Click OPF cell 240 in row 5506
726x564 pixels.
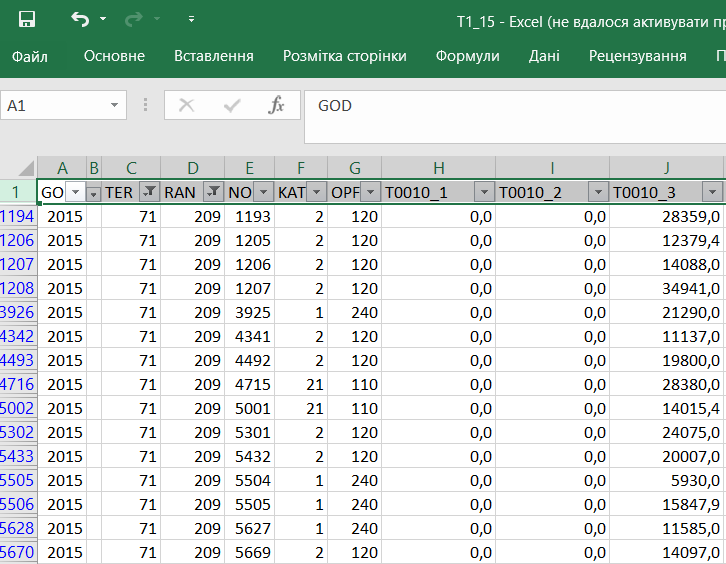pos(355,504)
